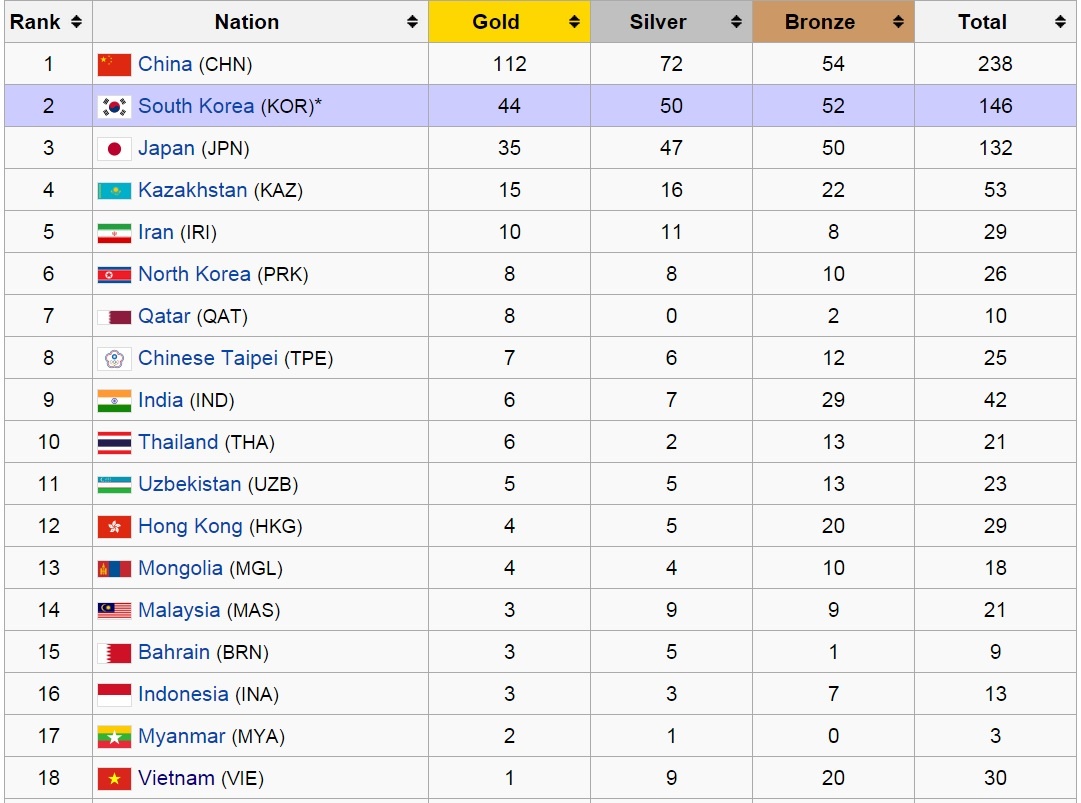1081x803 pixels.
Task: Click the Mongolia flag icon
Action: click(x=114, y=569)
